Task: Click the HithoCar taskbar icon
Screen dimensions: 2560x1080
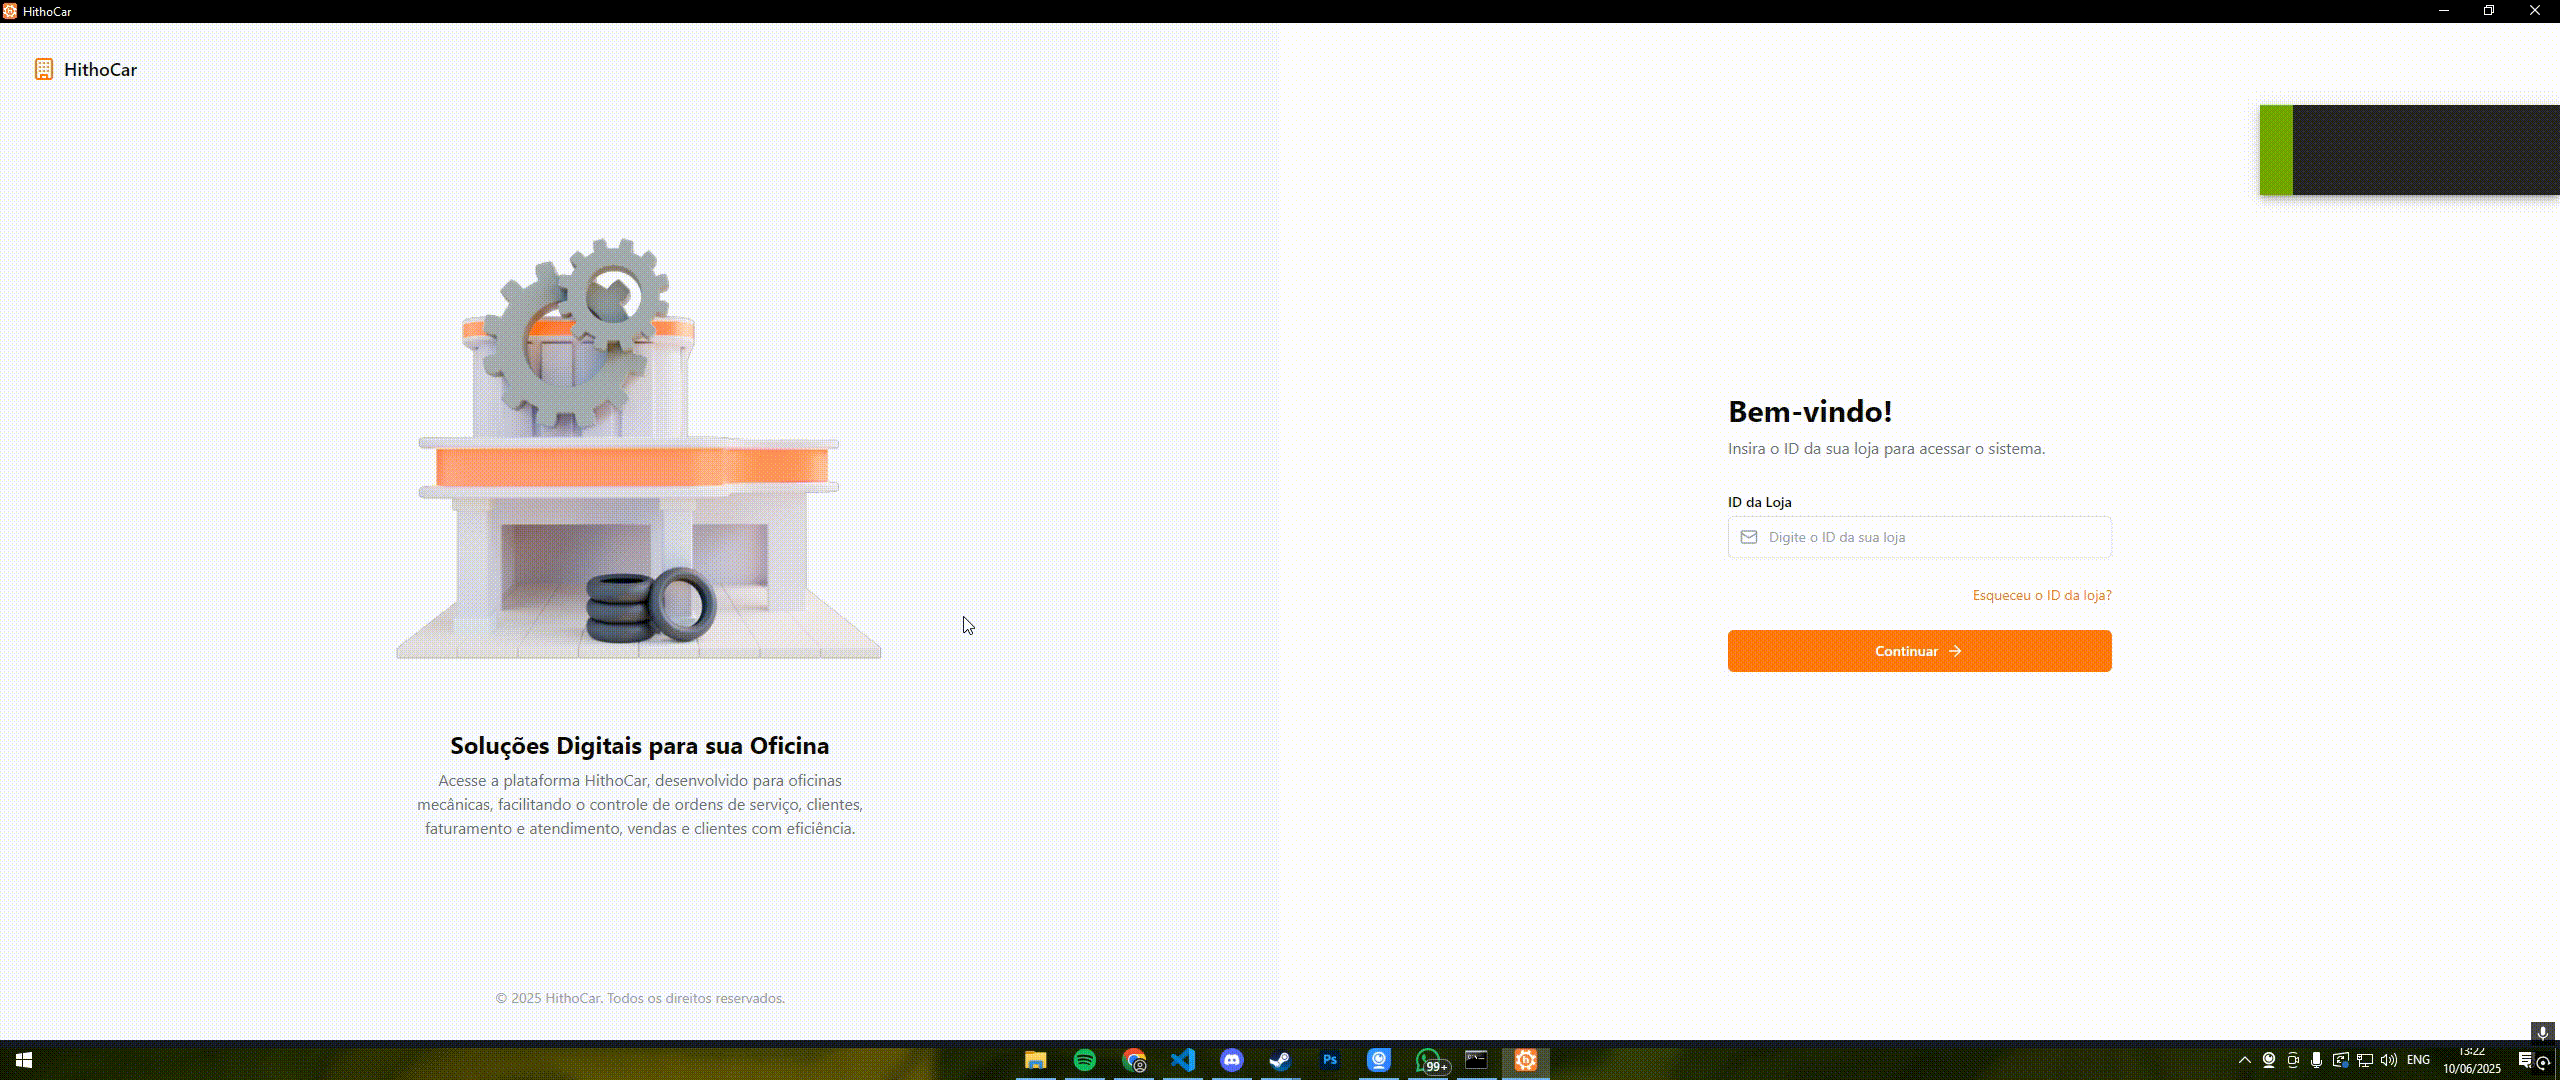Action: click(x=1525, y=1060)
